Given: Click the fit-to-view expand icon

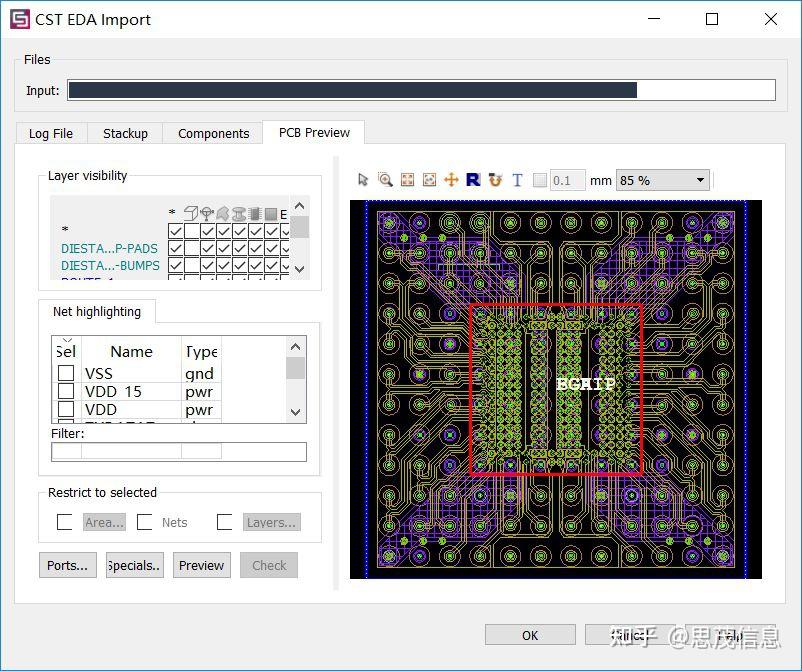Looking at the screenshot, I should 408,180.
